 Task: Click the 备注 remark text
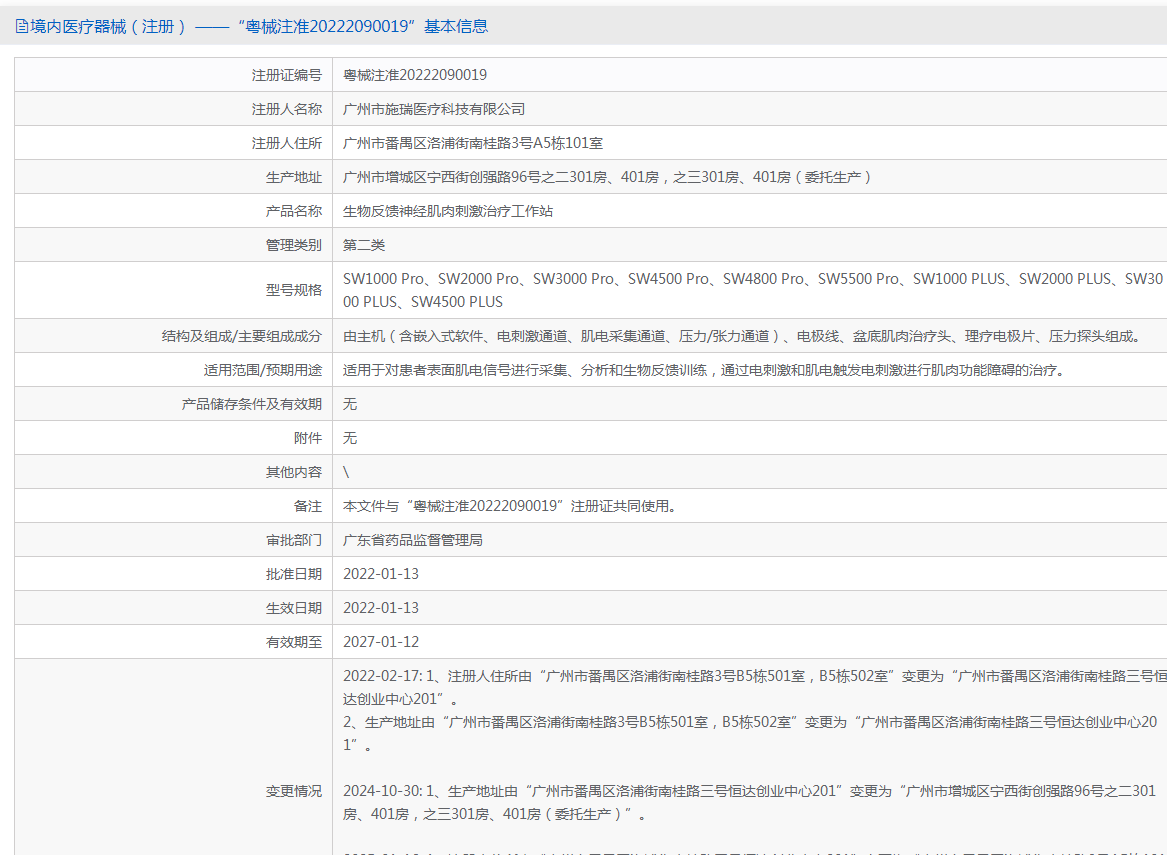pyautogui.click(x=510, y=506)
